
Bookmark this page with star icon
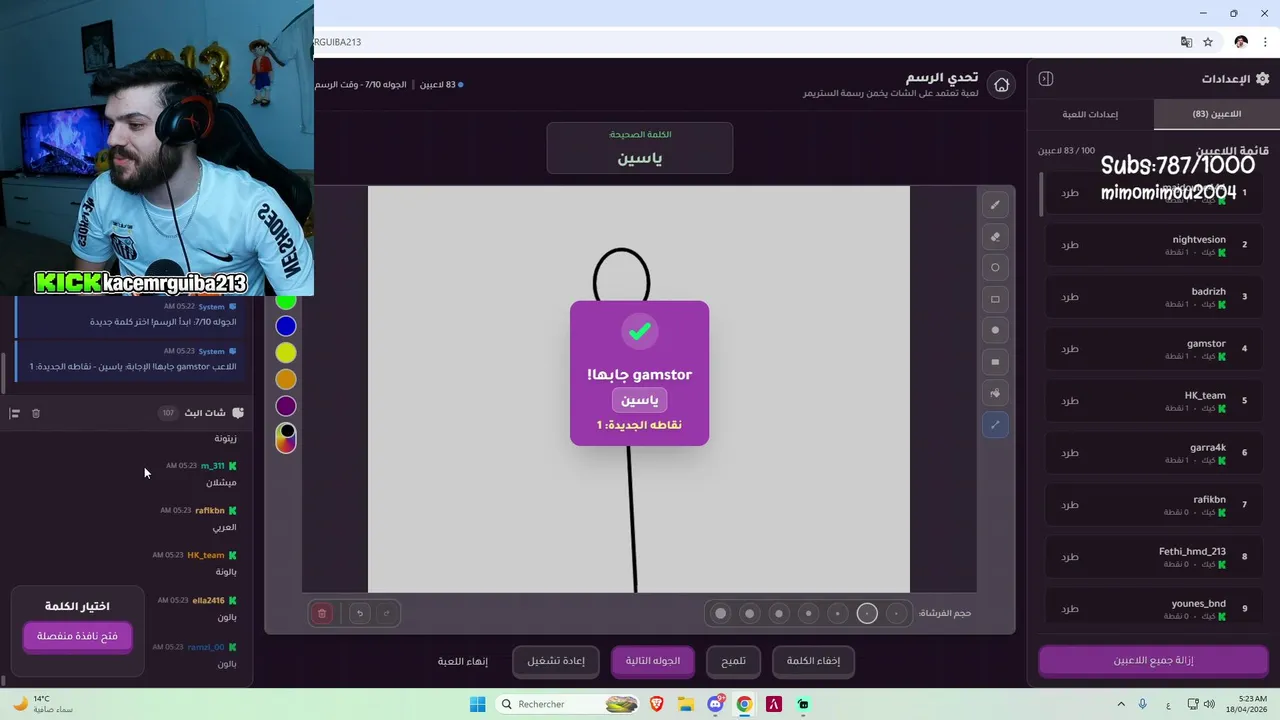click(1208, 42)
